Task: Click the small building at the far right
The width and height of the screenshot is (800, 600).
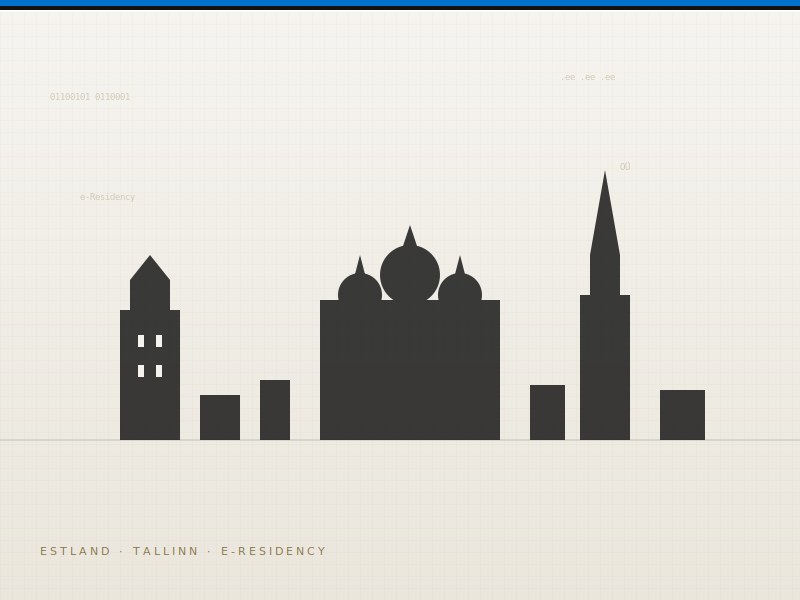Action: 682,415
